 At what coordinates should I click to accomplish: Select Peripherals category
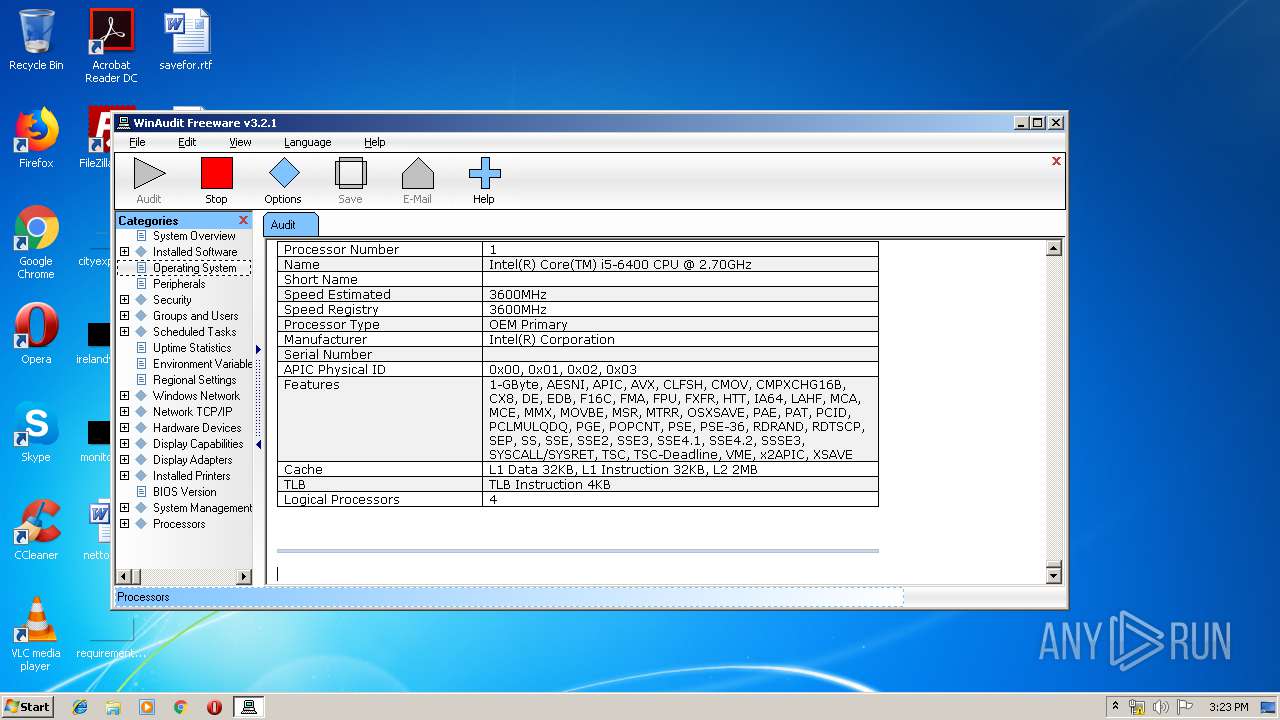coord(179,284)
